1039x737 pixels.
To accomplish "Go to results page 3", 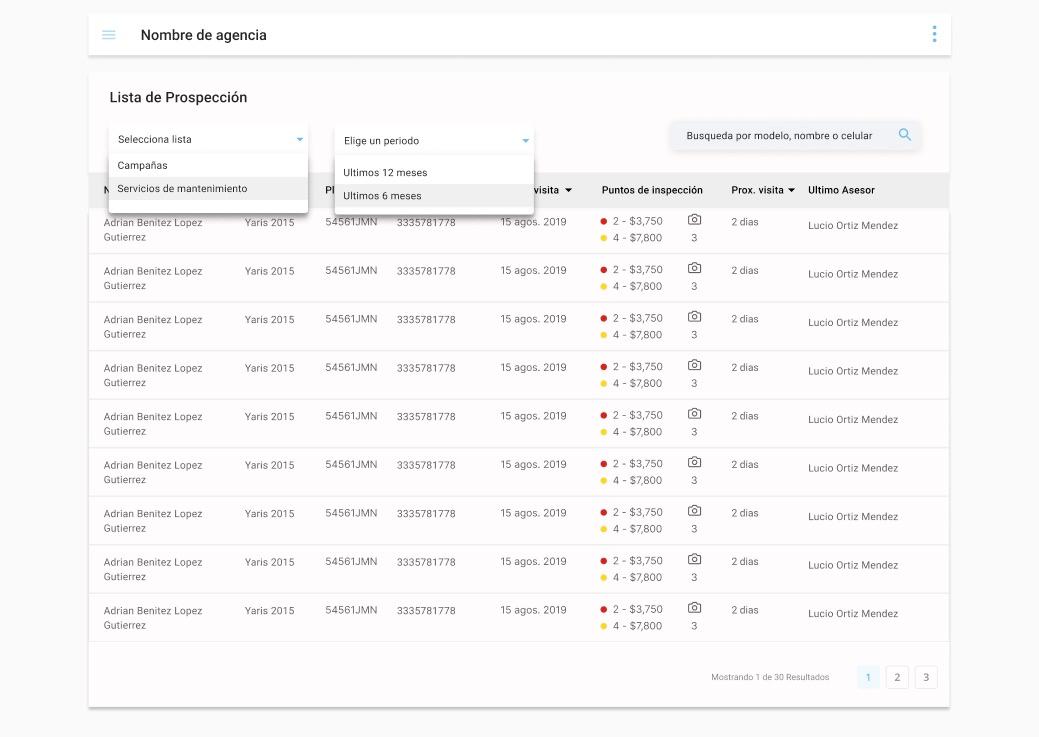I will [926, 677].
